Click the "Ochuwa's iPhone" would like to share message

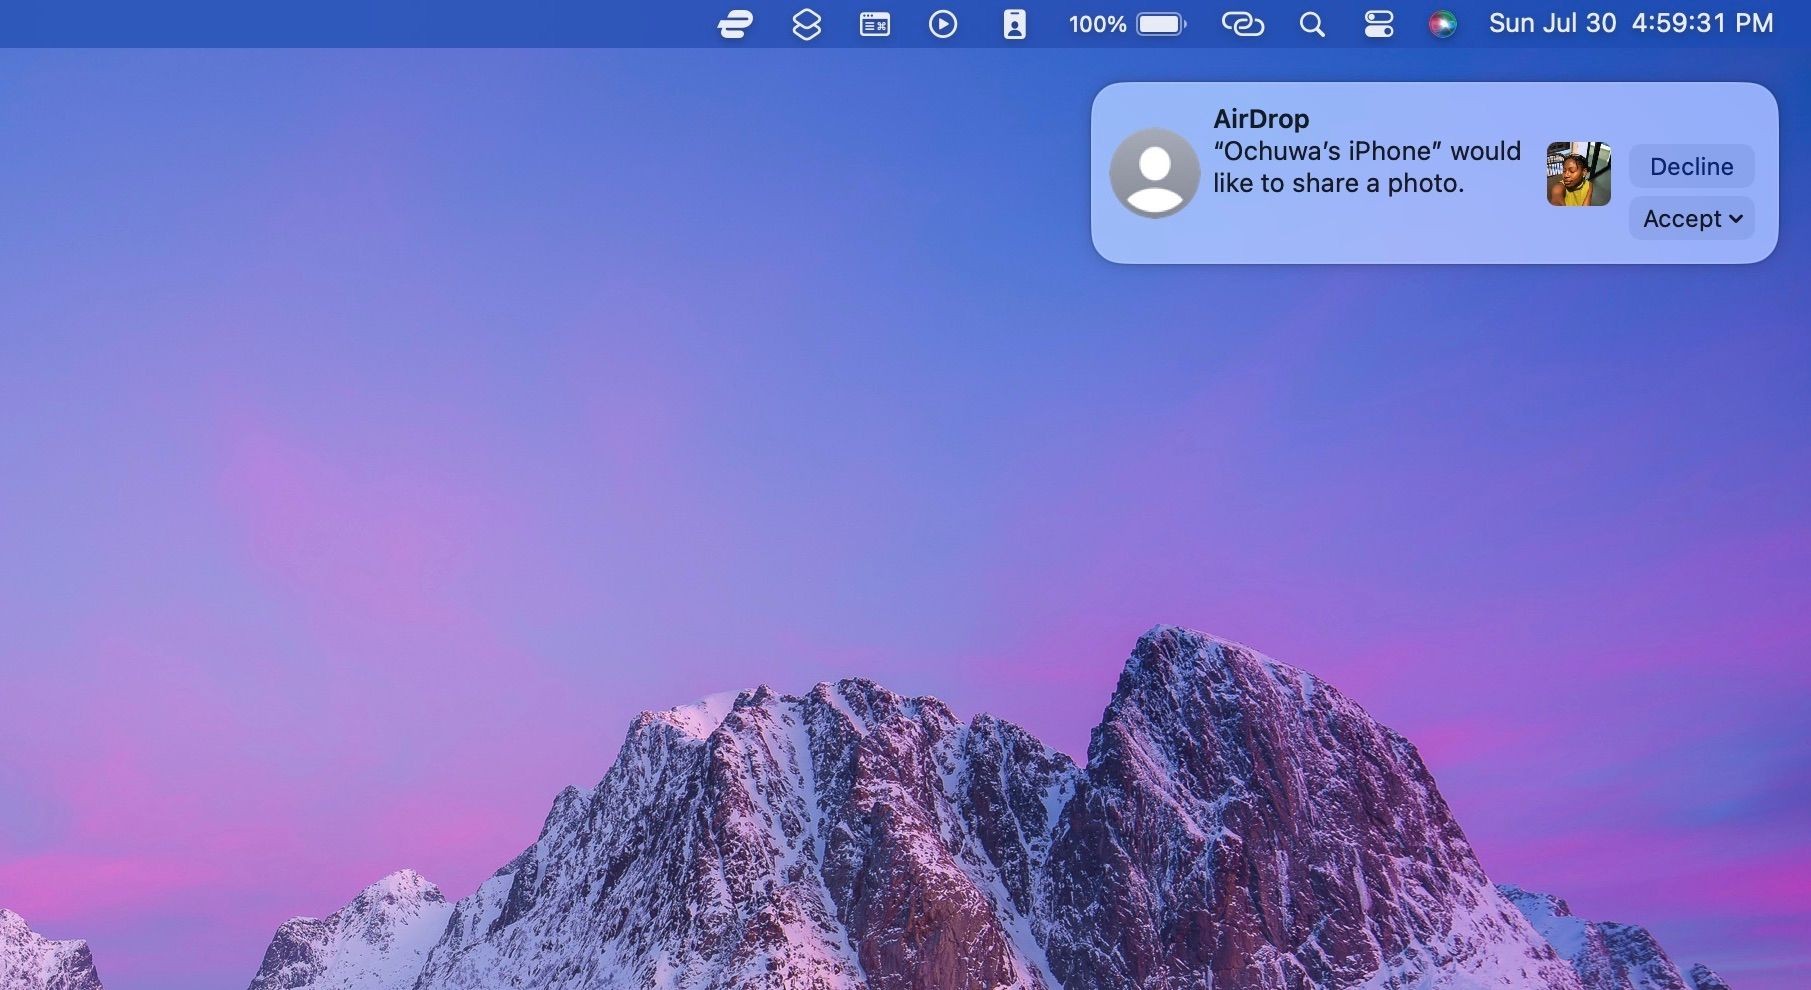1366,167
